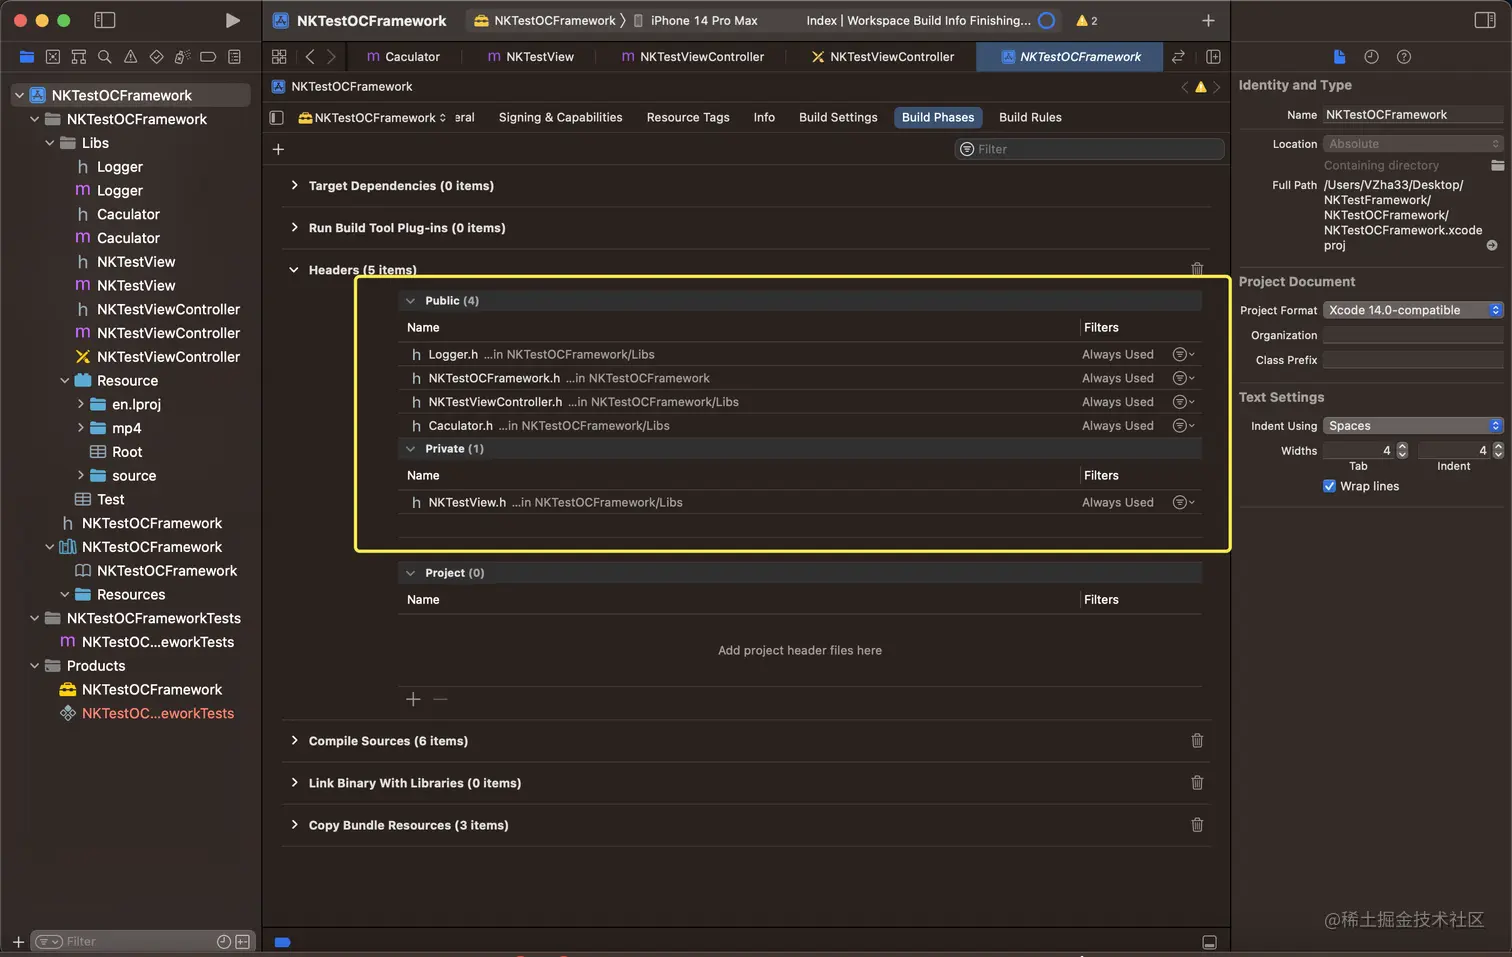Open the Project Format dropdown
Image resolution: width=1512 pixels, height=957 pixels.
[x=1413, y=310]
